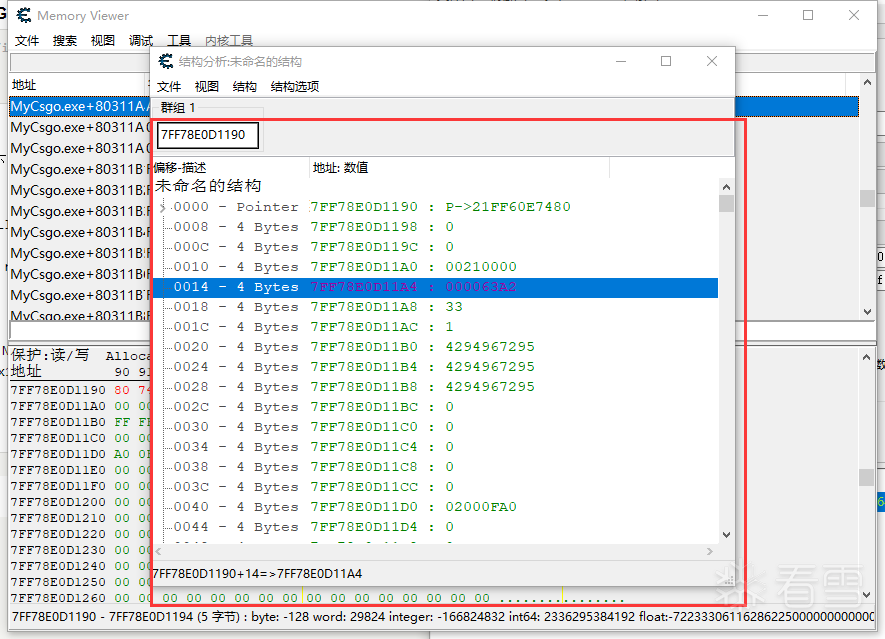
Task: Click the red byte 80 in hex view
Action: click(x=122, y=390)
